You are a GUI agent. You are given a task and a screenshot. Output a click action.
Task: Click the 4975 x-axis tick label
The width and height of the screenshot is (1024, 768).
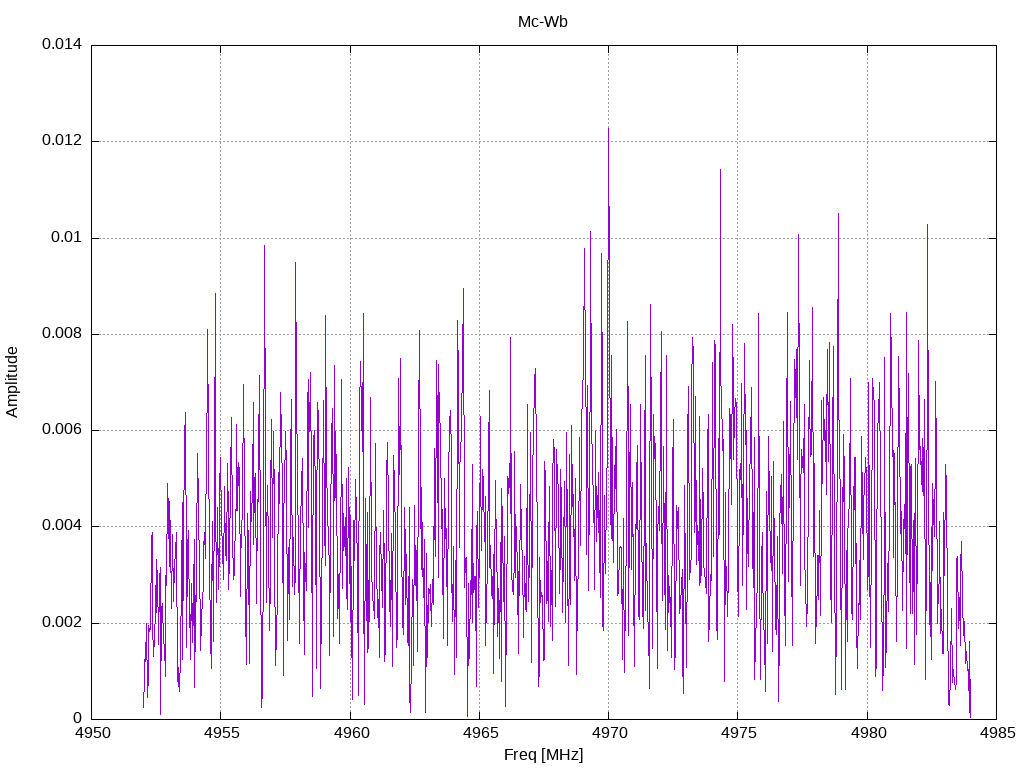pos(738,733)
